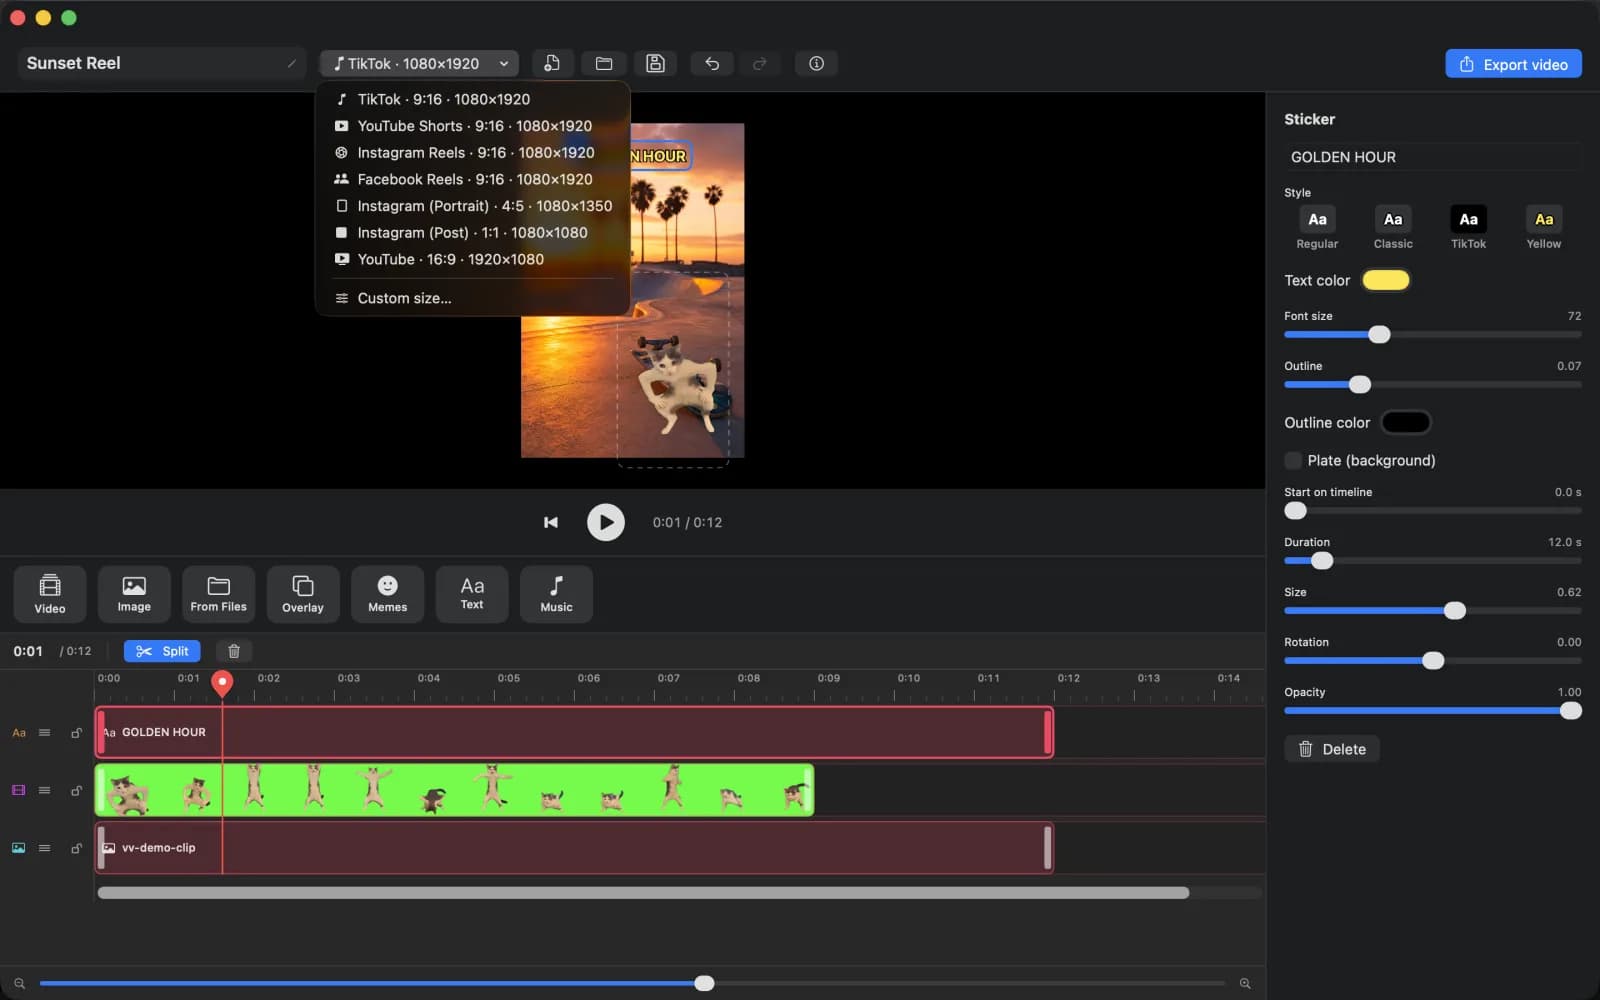Add a Video clip
Screen dimensions: 1600x1000
point(50,594)
